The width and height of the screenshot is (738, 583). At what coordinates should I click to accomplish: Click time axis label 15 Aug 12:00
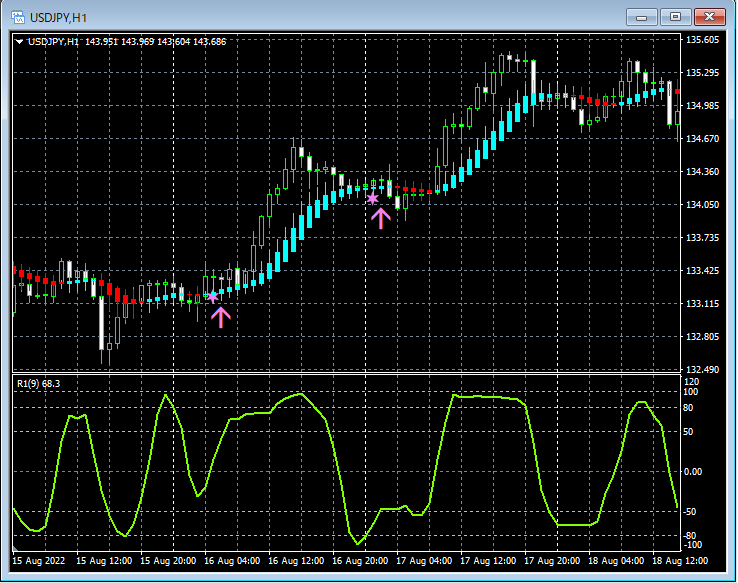pos(104,561)
